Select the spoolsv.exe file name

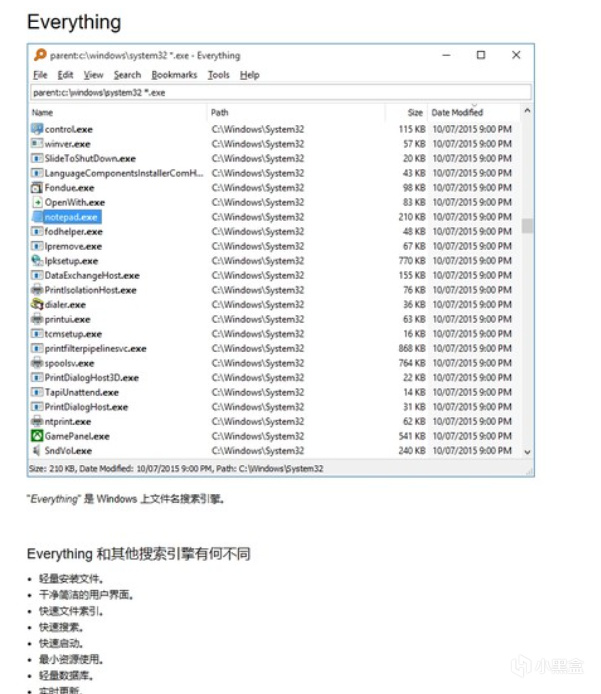pyautogui.click(x=69, y=363)
